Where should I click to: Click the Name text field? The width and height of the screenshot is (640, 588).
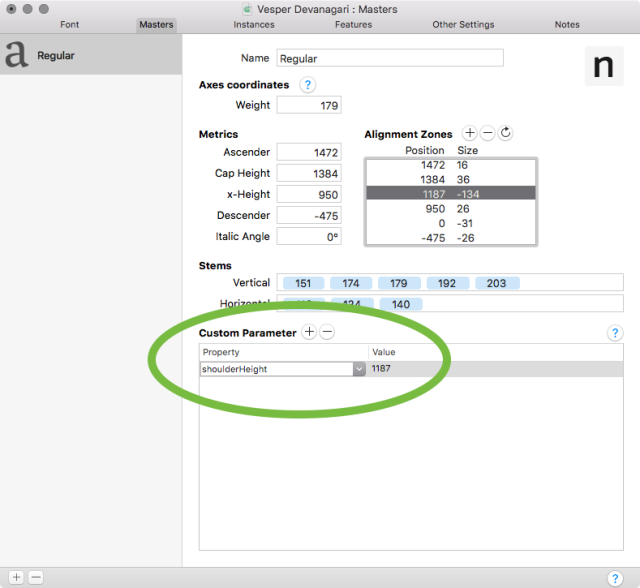[389, 59]
